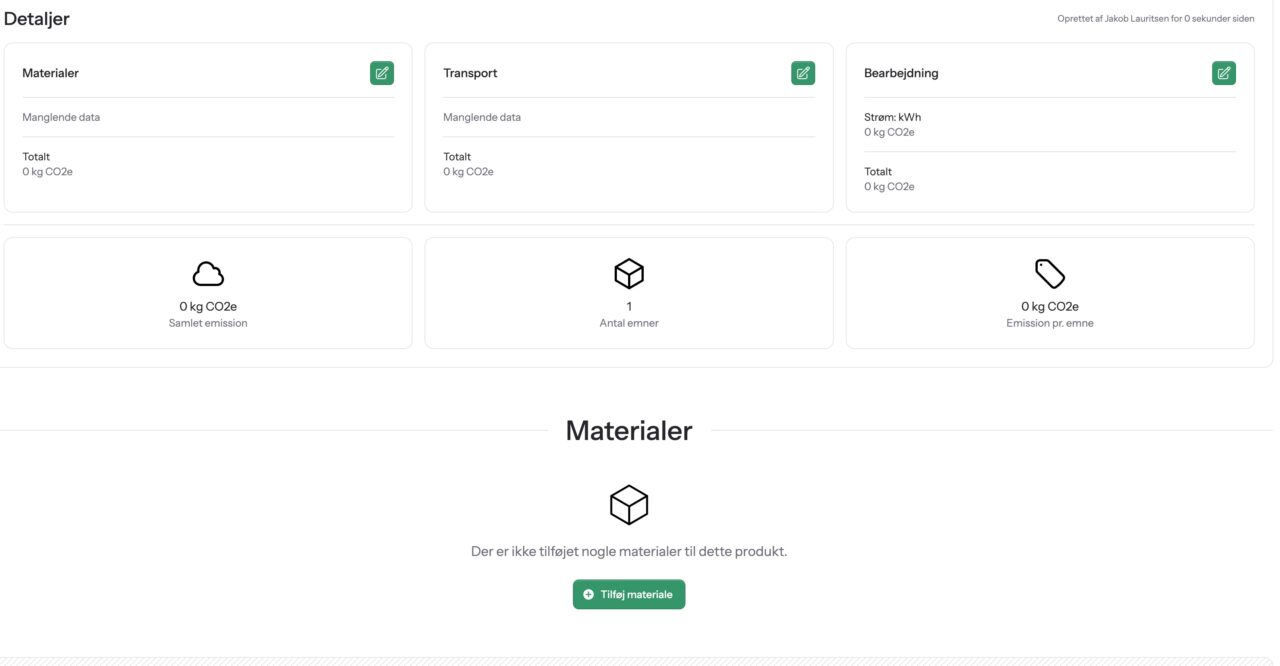Click the Detaljer heading
This screenshot has height=666, width=1280.
click(x=37, y=19)
